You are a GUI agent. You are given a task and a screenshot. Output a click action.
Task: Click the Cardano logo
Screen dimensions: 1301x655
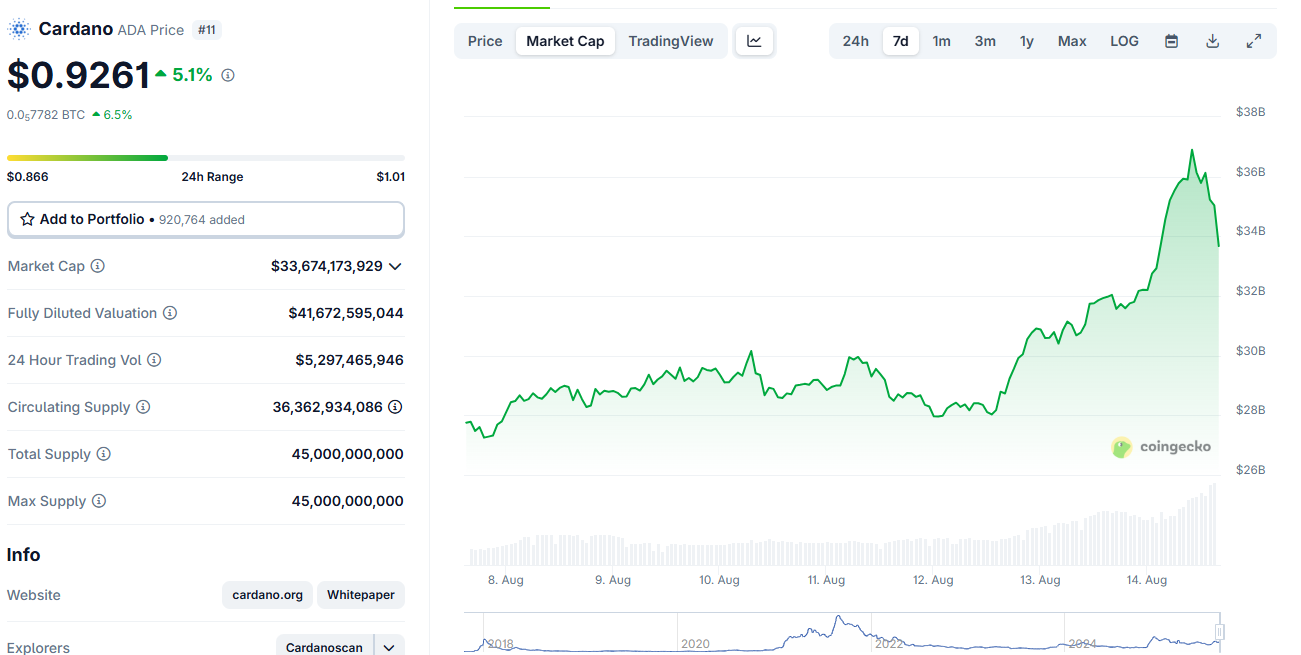point(18,28)
